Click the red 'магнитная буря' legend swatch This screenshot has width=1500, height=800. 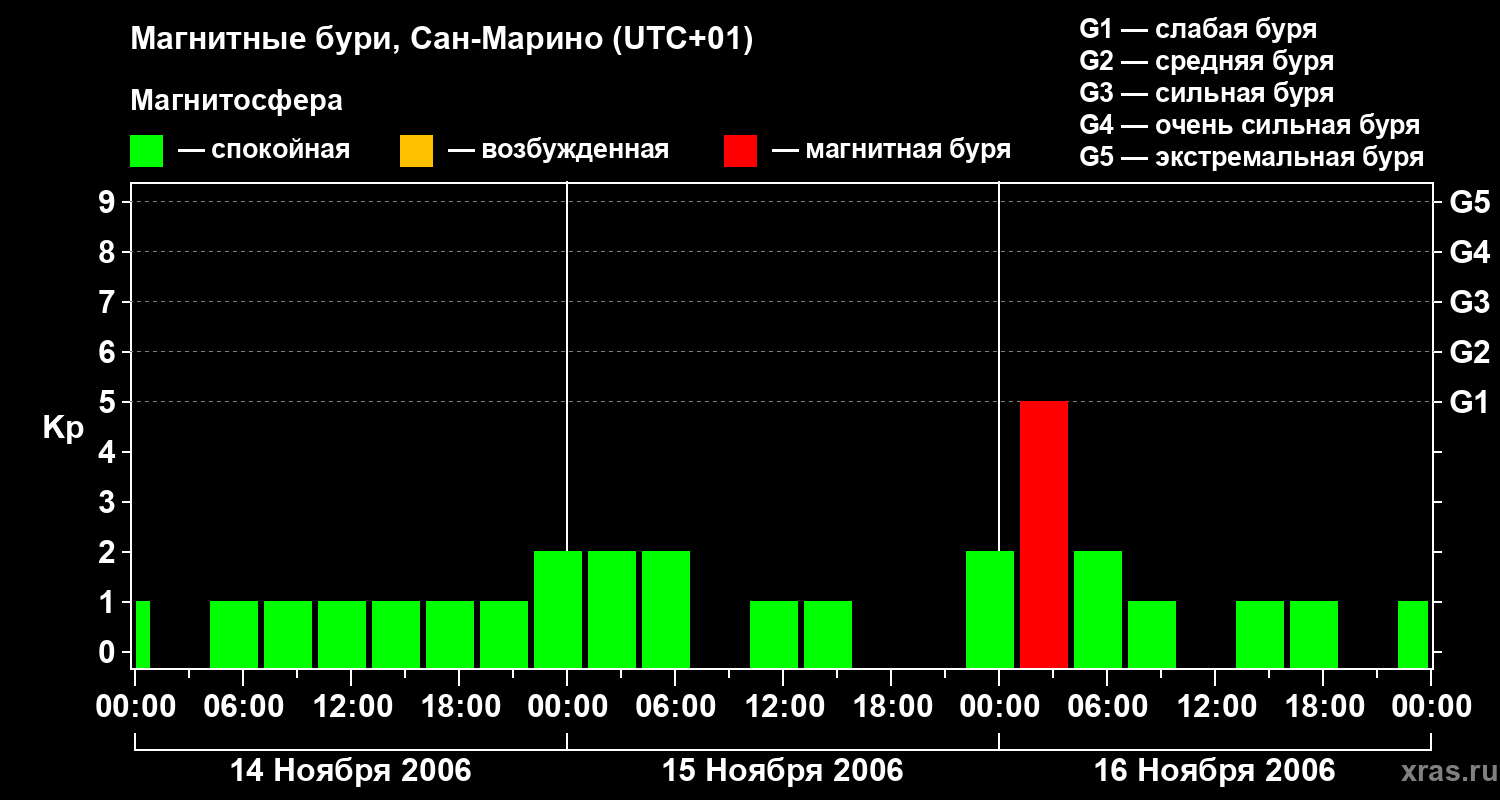point(740,151)
